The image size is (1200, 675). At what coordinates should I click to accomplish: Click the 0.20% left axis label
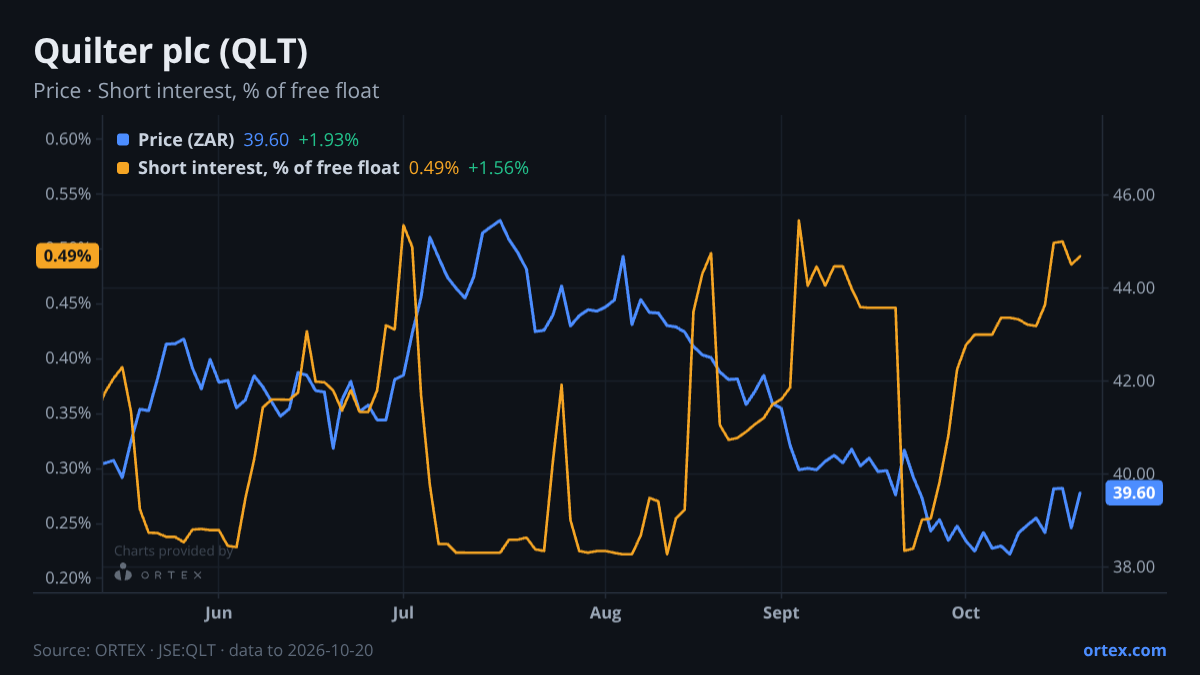coord(68,578)
